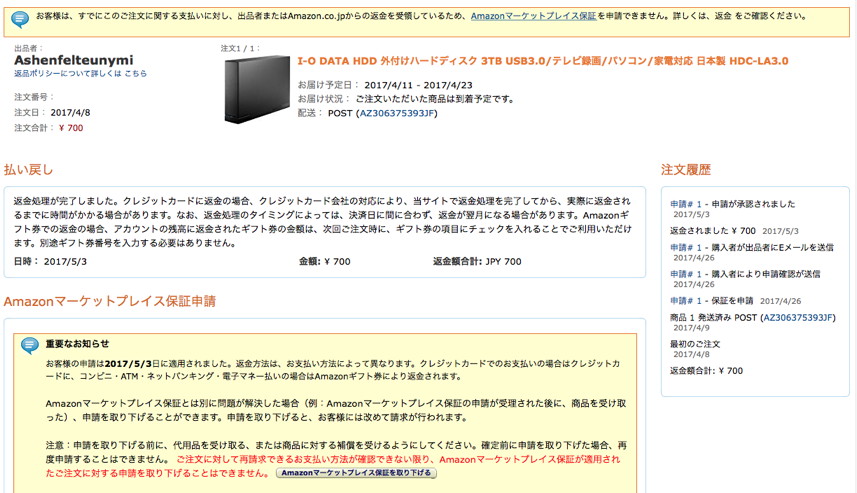Click 金額: ¥ 700 in refund box
Image resolution: width=857 pixels, height=493 pixels.
pos(325,261)
